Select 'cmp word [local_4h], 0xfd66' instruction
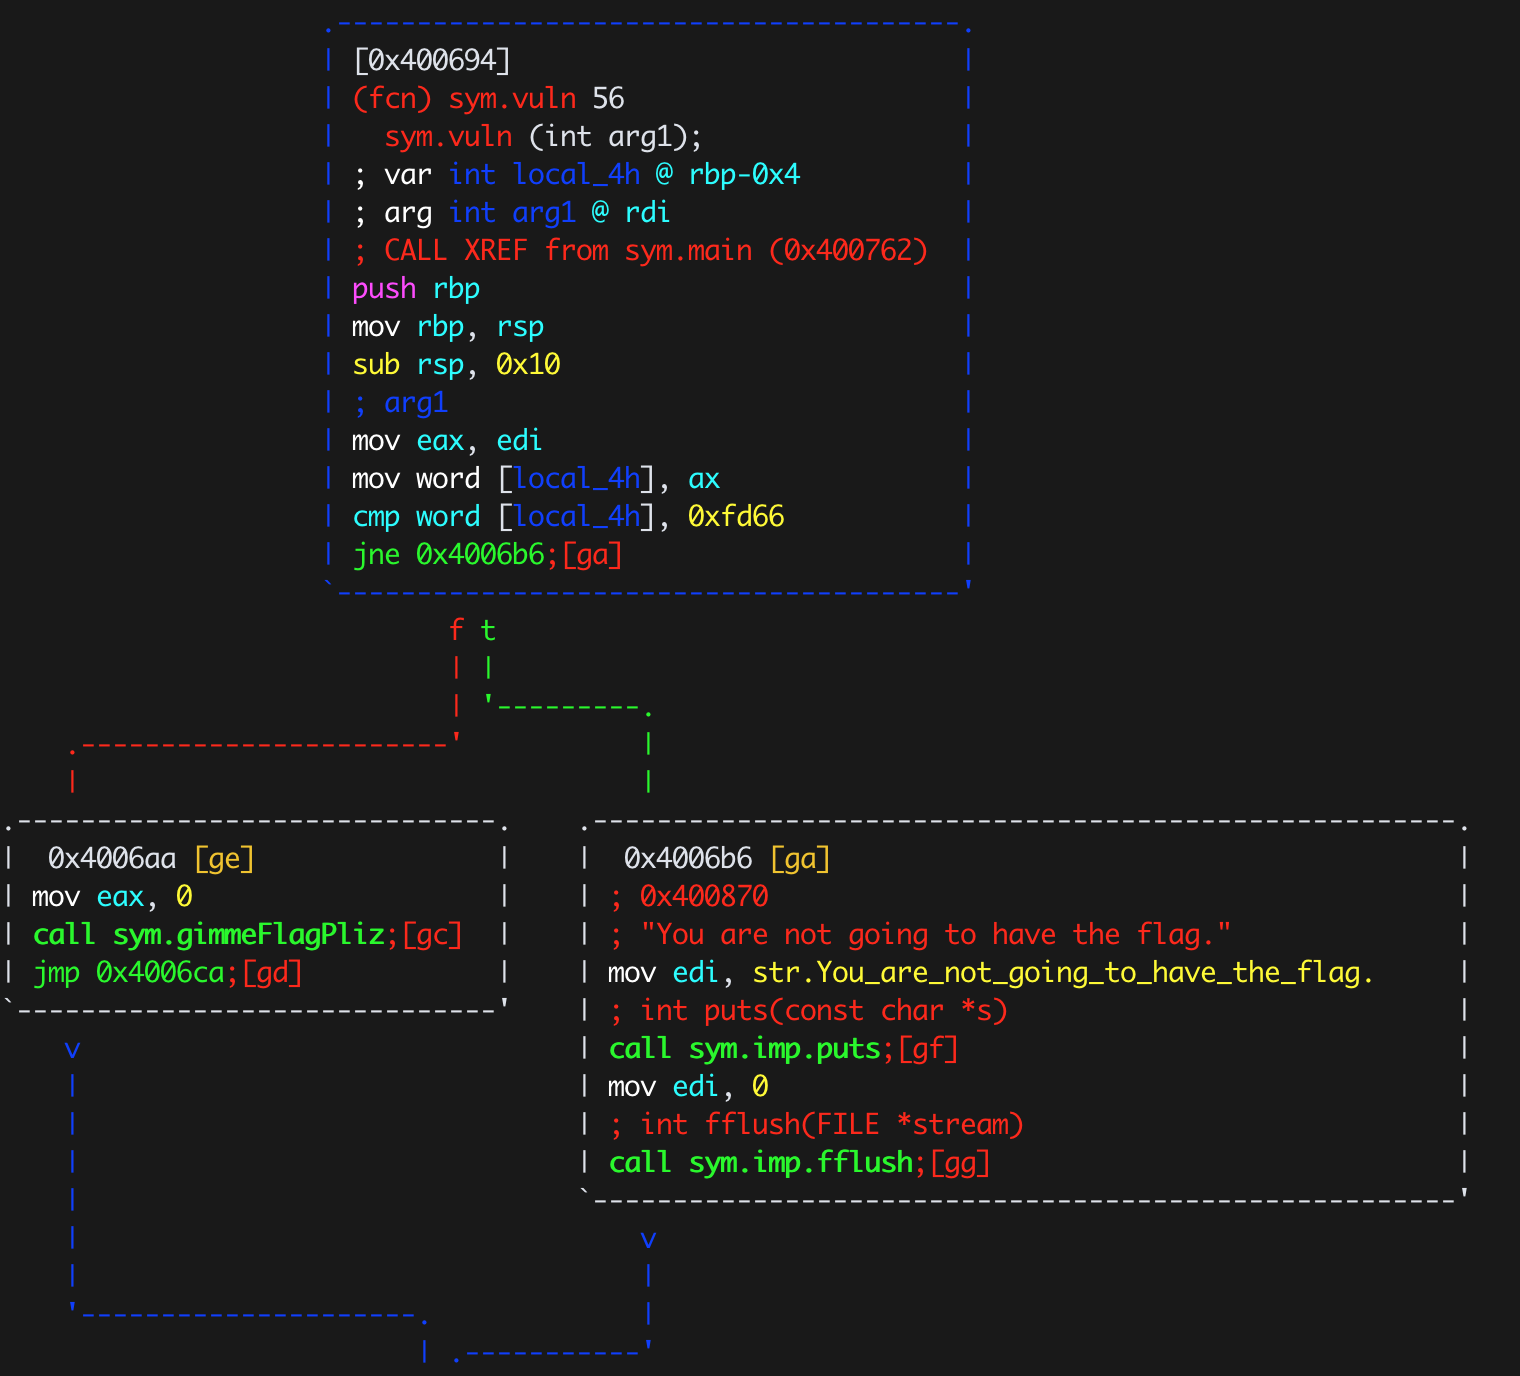This screenshot has width=1520, height=1376. coord(568,516)
